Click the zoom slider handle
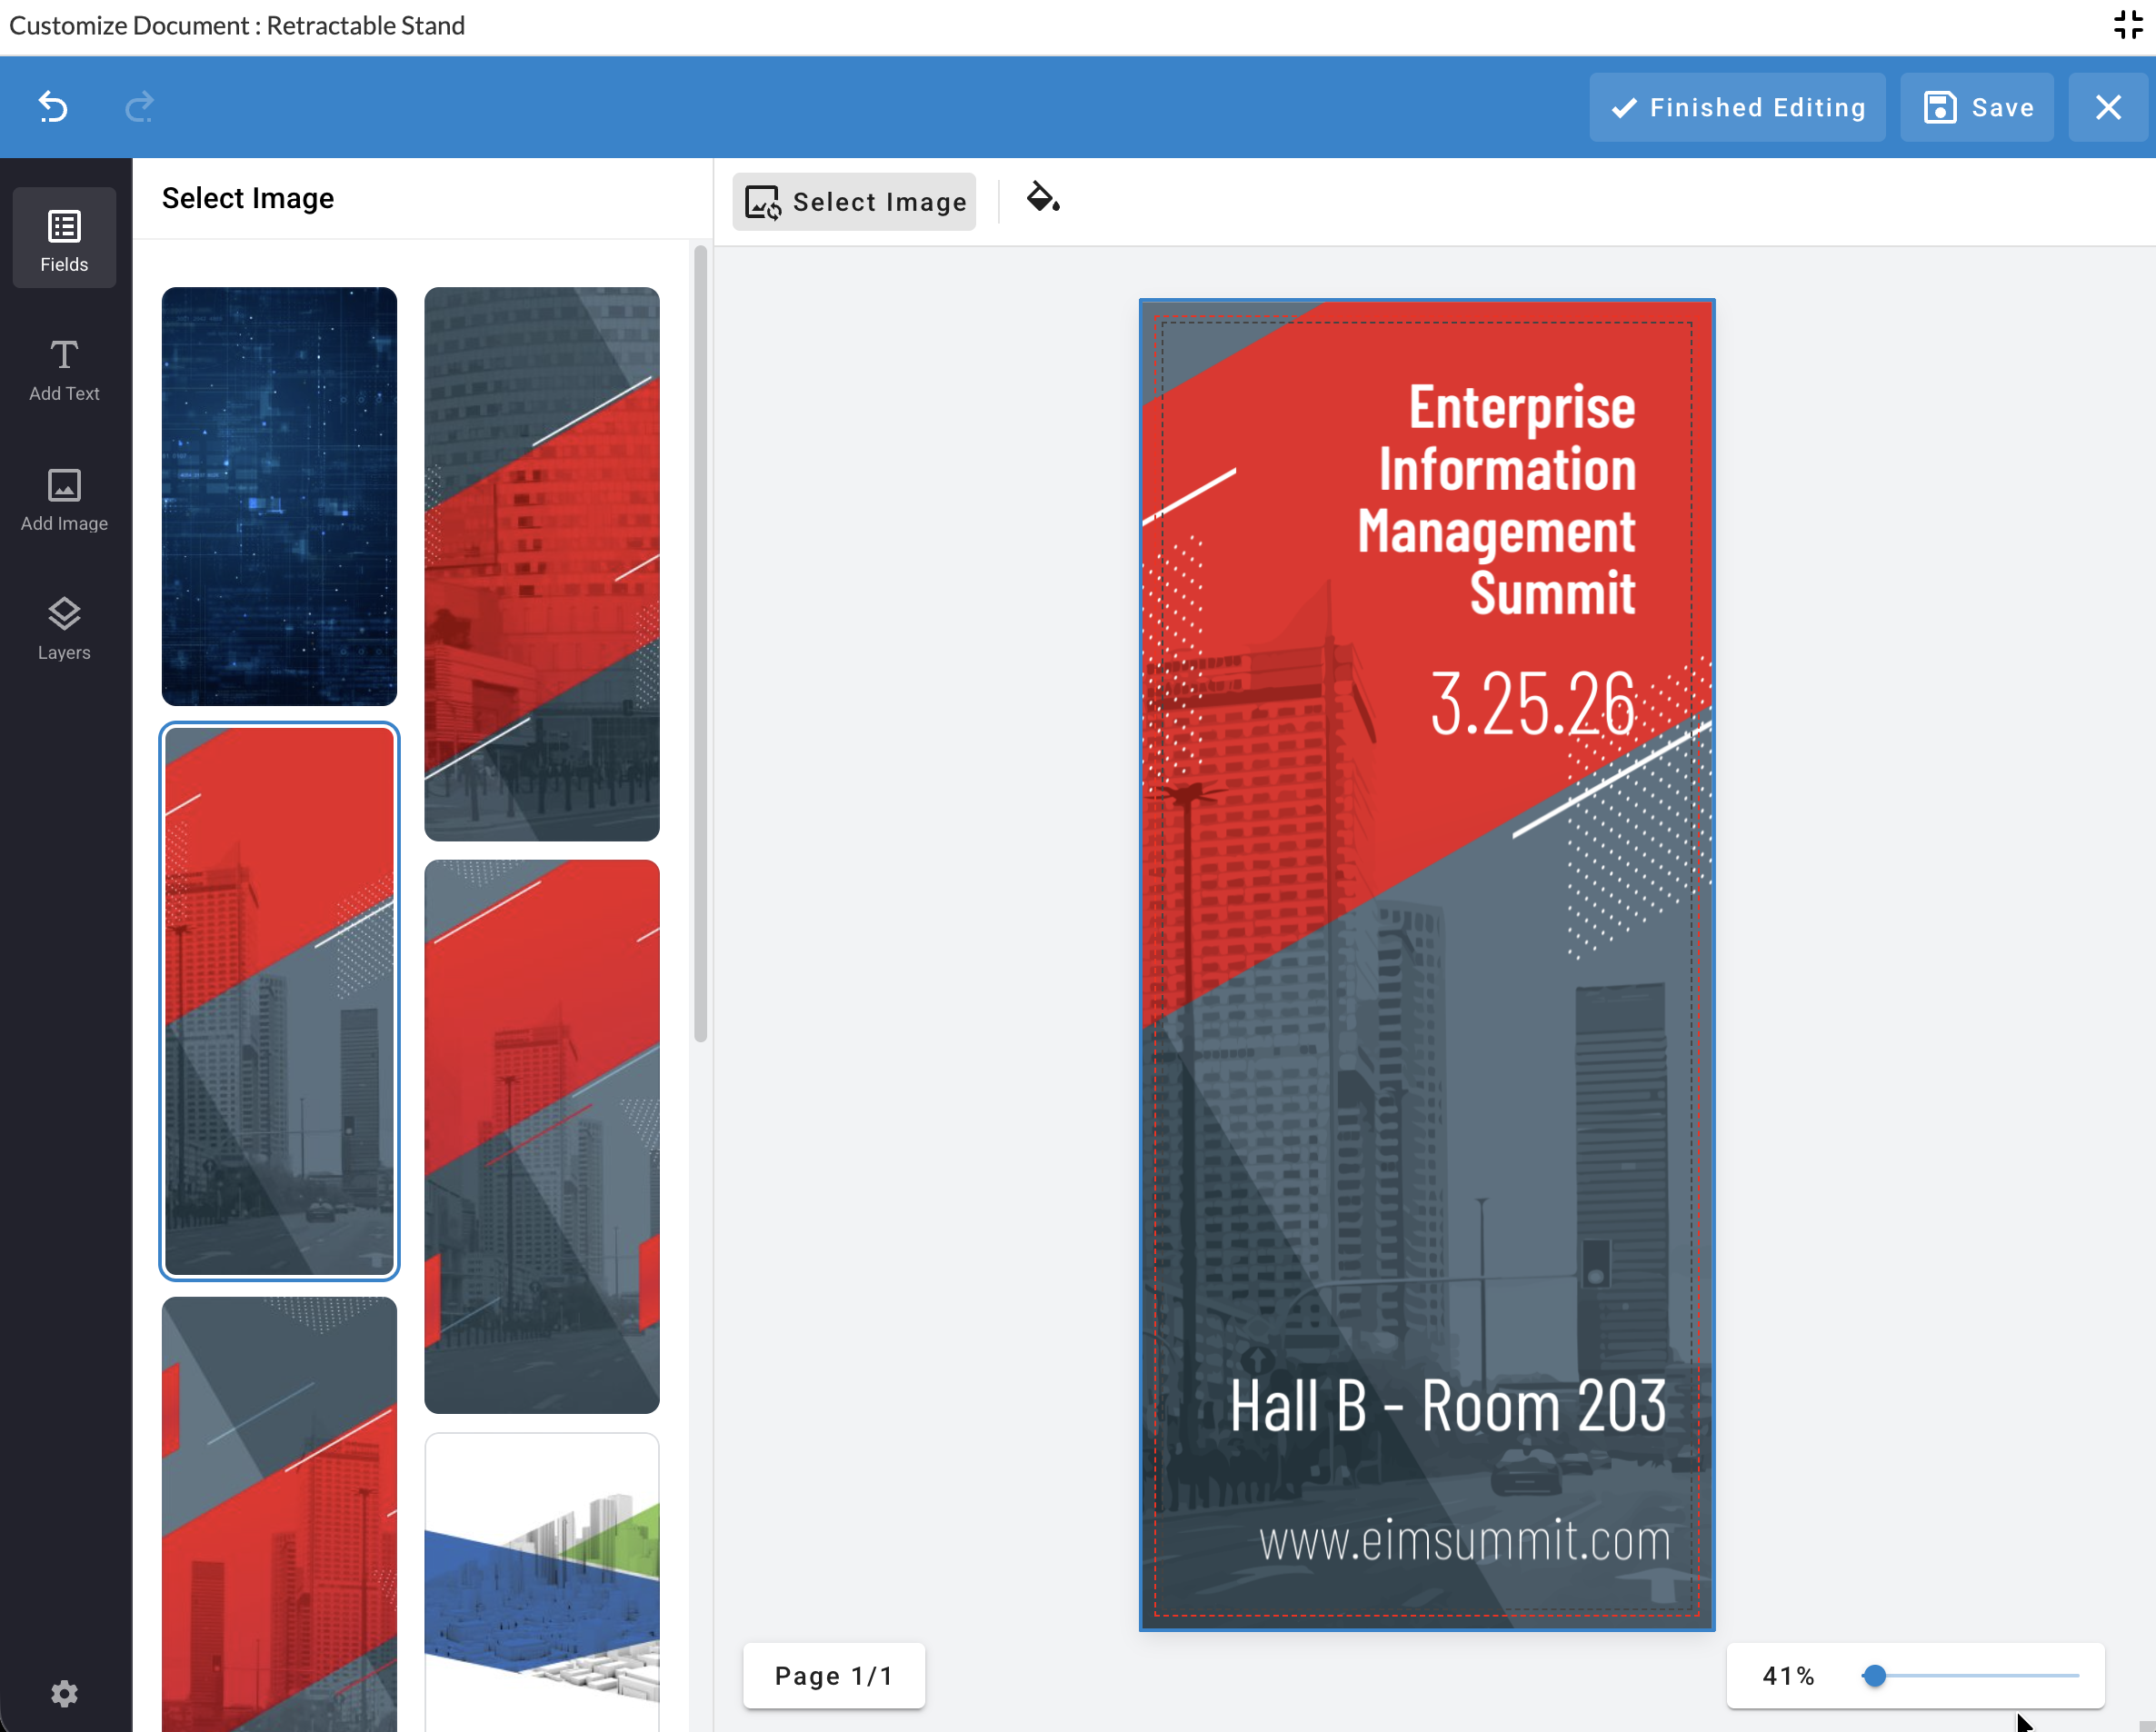This screenshot has height=1732, width=2156. pyautogui.click(x=1874, y=1676)
